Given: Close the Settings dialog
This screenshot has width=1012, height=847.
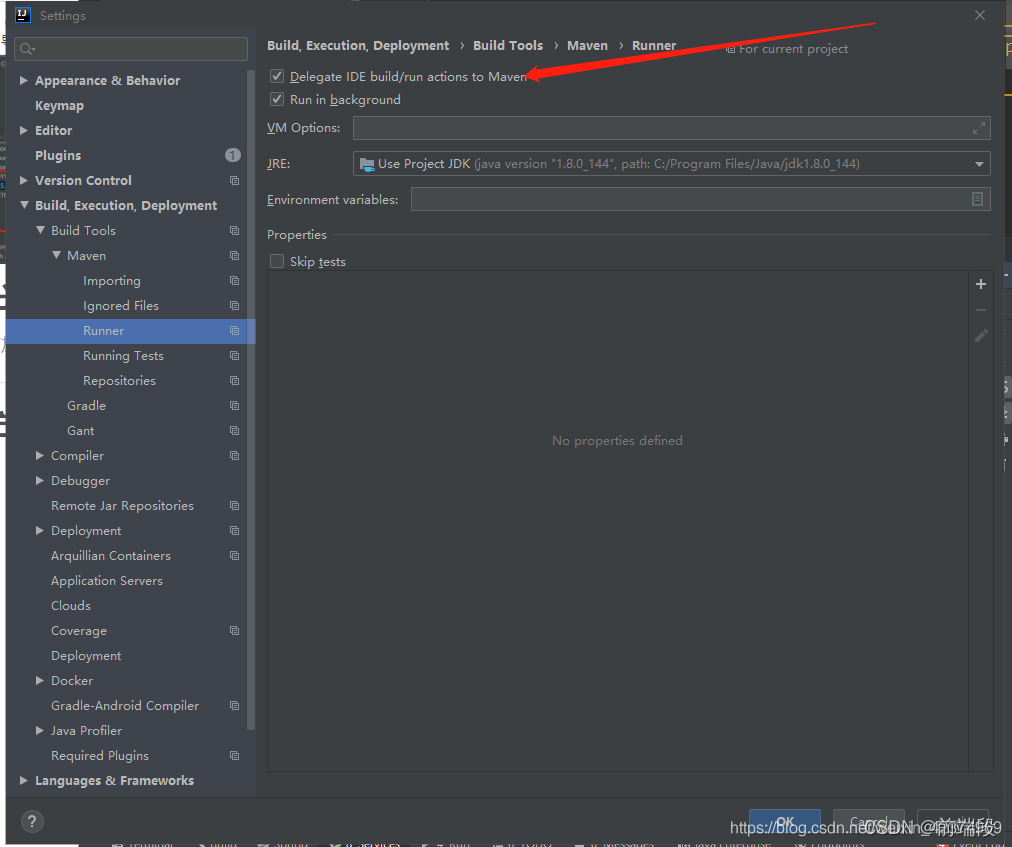Looking at the screenshot, I should point(980,15).
